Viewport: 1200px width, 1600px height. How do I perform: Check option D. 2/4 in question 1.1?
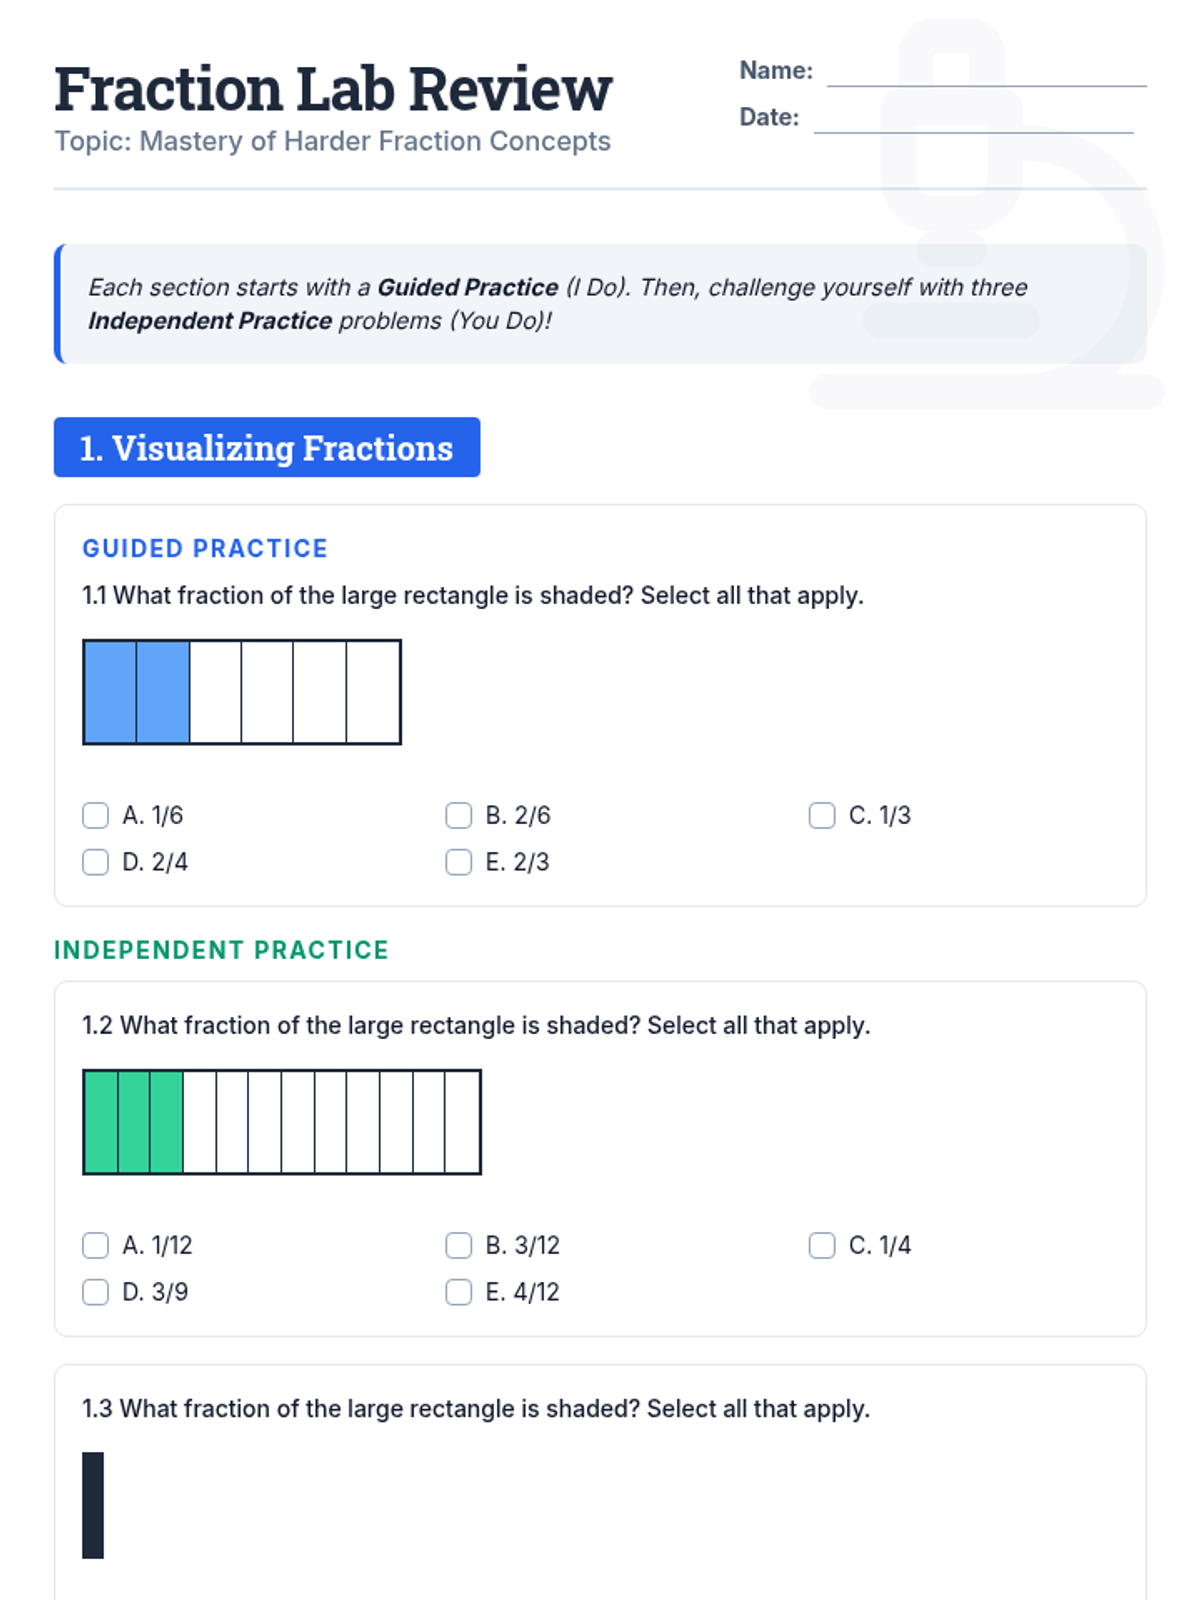pos(96,862)
